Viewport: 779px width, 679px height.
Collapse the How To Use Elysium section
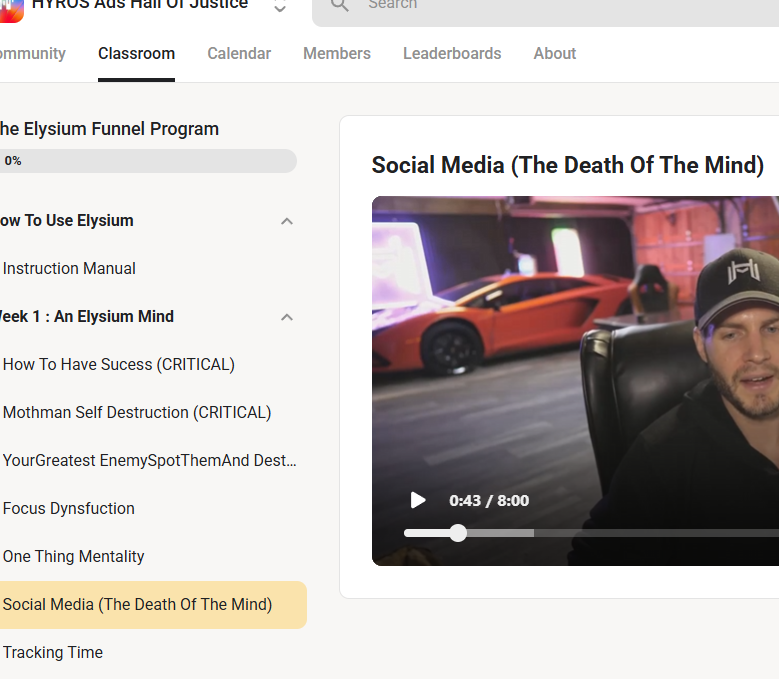(287, 221)
